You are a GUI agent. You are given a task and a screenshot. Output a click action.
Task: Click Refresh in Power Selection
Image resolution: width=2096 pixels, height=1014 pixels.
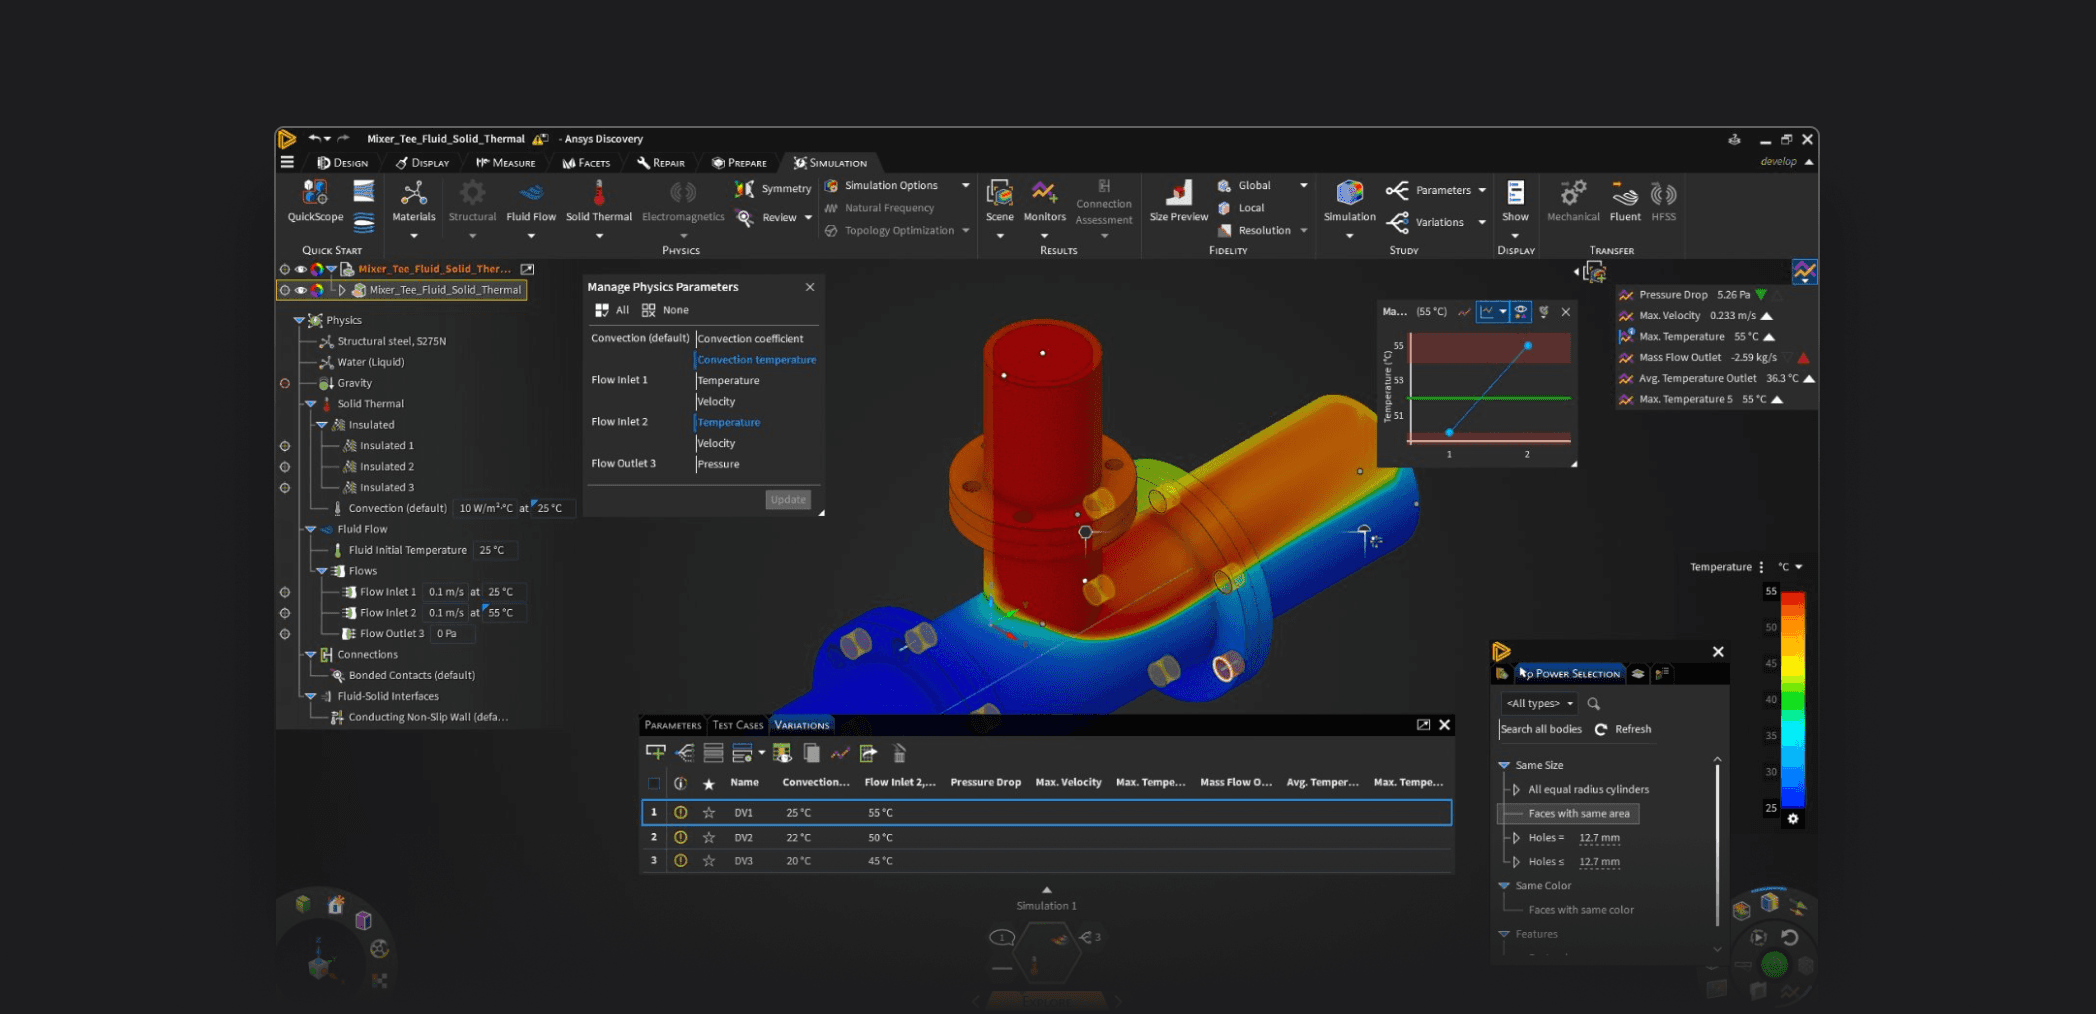1623,729
